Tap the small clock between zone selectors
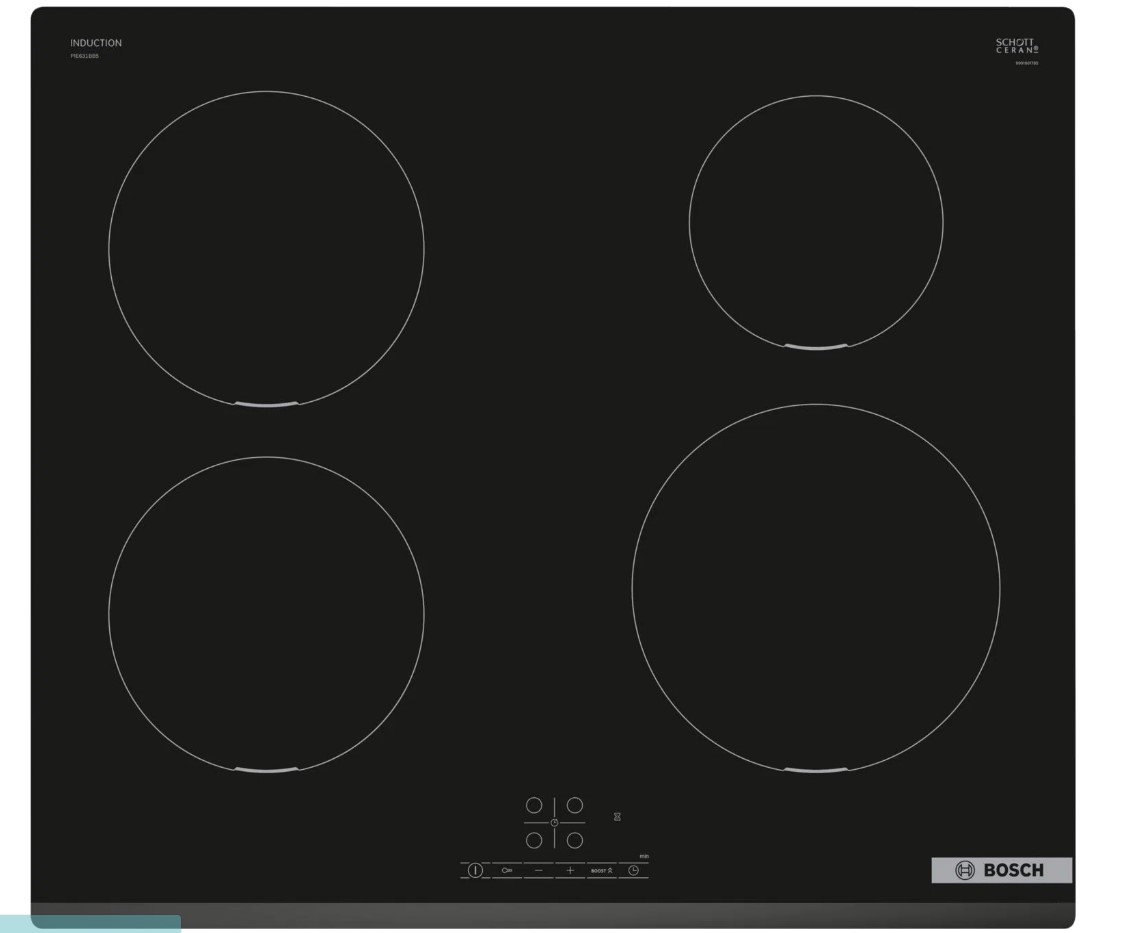This screenshot has width=1123, height=933. click(554, 822)
